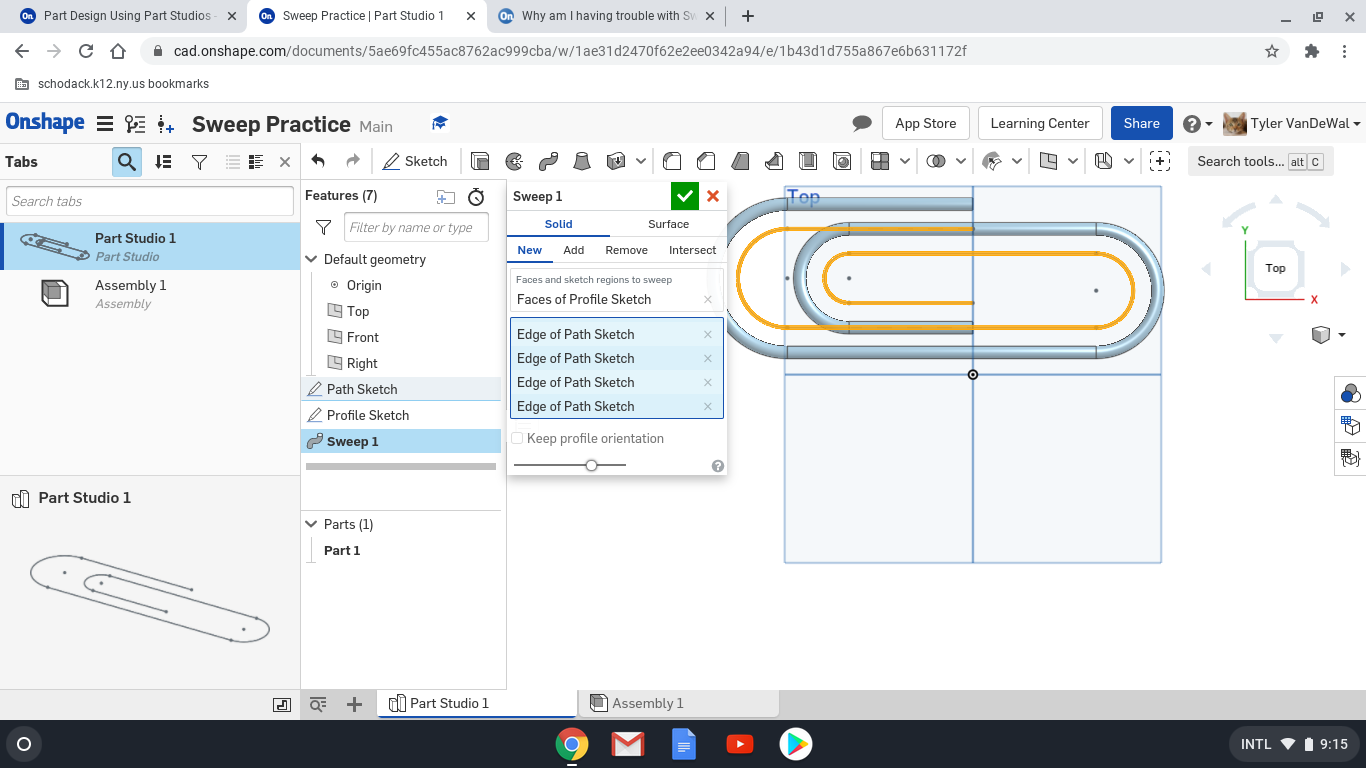Open the Learning Center
Image resolution: width=1366 pixels, height=768 pixels.
click(x=1039, y=123)
